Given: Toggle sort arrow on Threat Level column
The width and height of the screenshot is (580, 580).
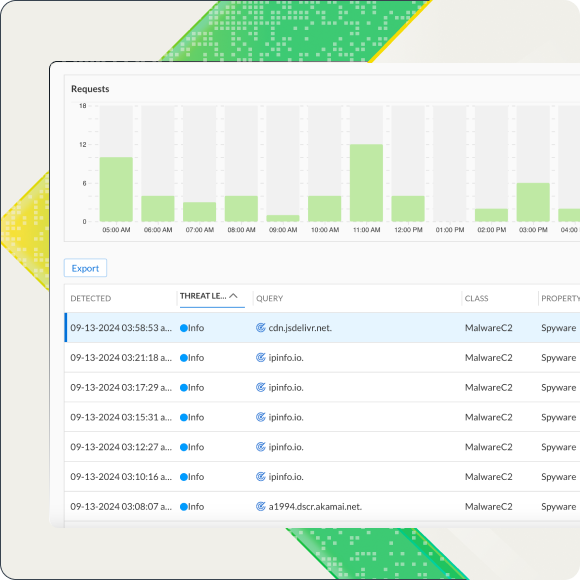Looking at the screenshot, I should pyautogui.click(x=233, y=296).
